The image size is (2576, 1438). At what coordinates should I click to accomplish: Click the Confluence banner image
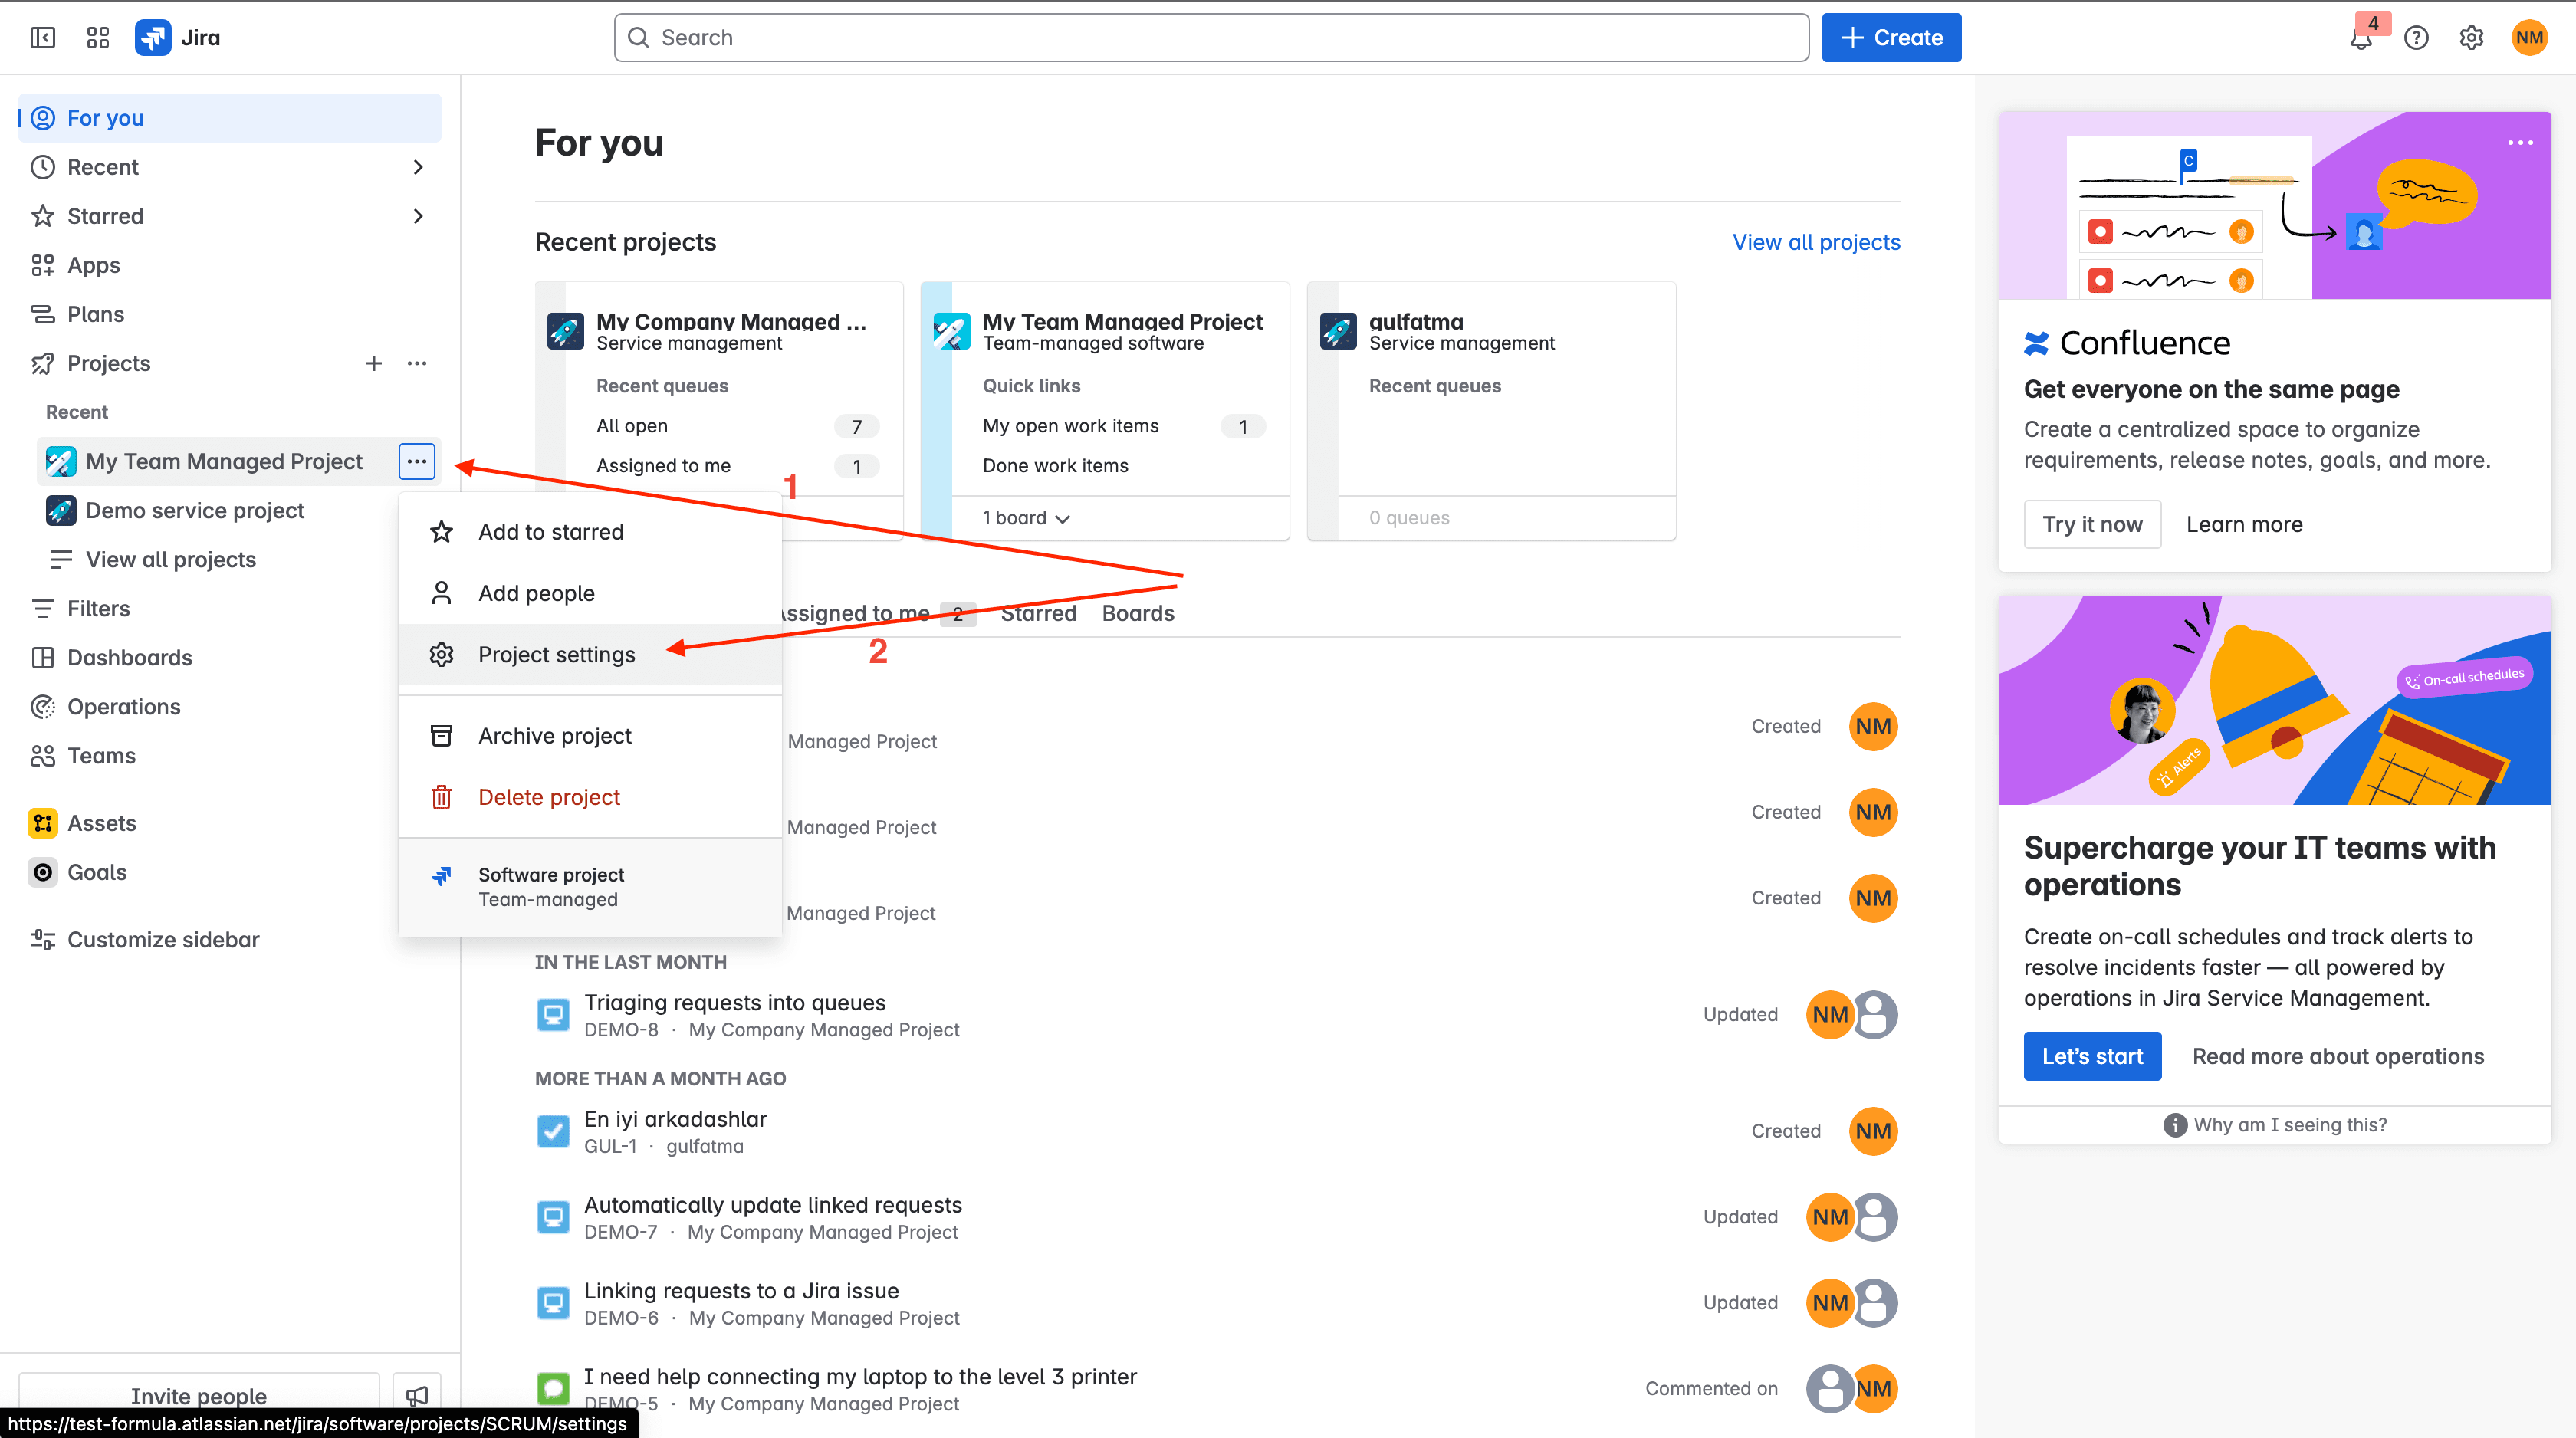[2274, 205]
